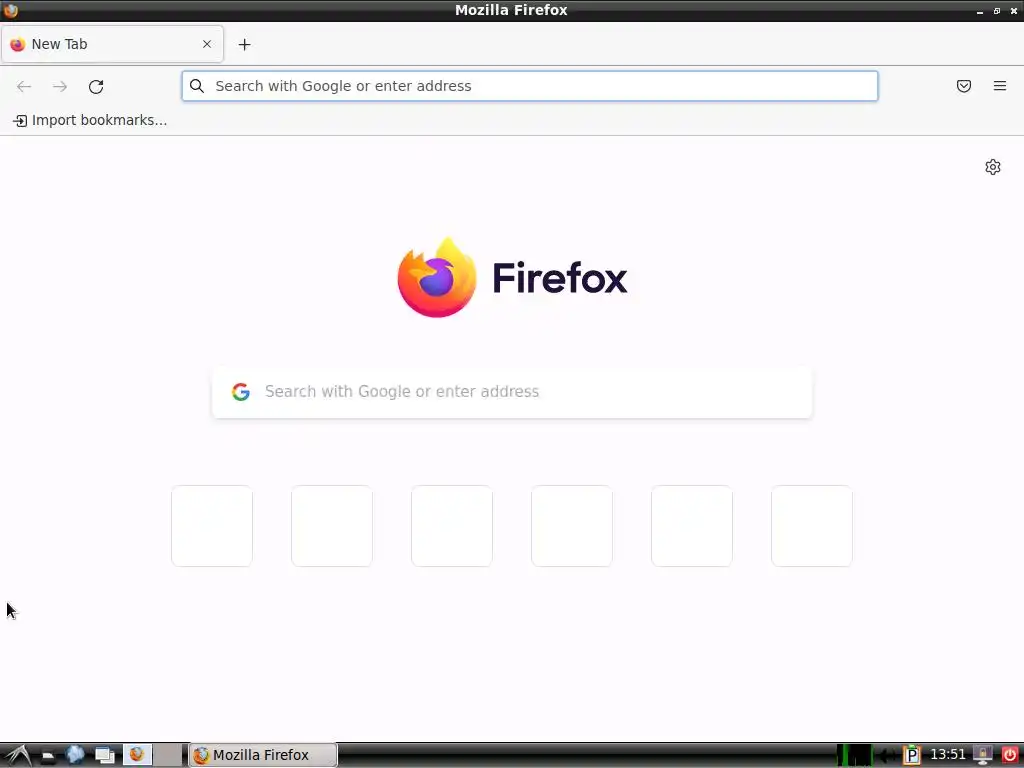The width and height of the screenshot is (1024, 768).
Task: Open the Save to Pocket button
Action: [964, 86]
